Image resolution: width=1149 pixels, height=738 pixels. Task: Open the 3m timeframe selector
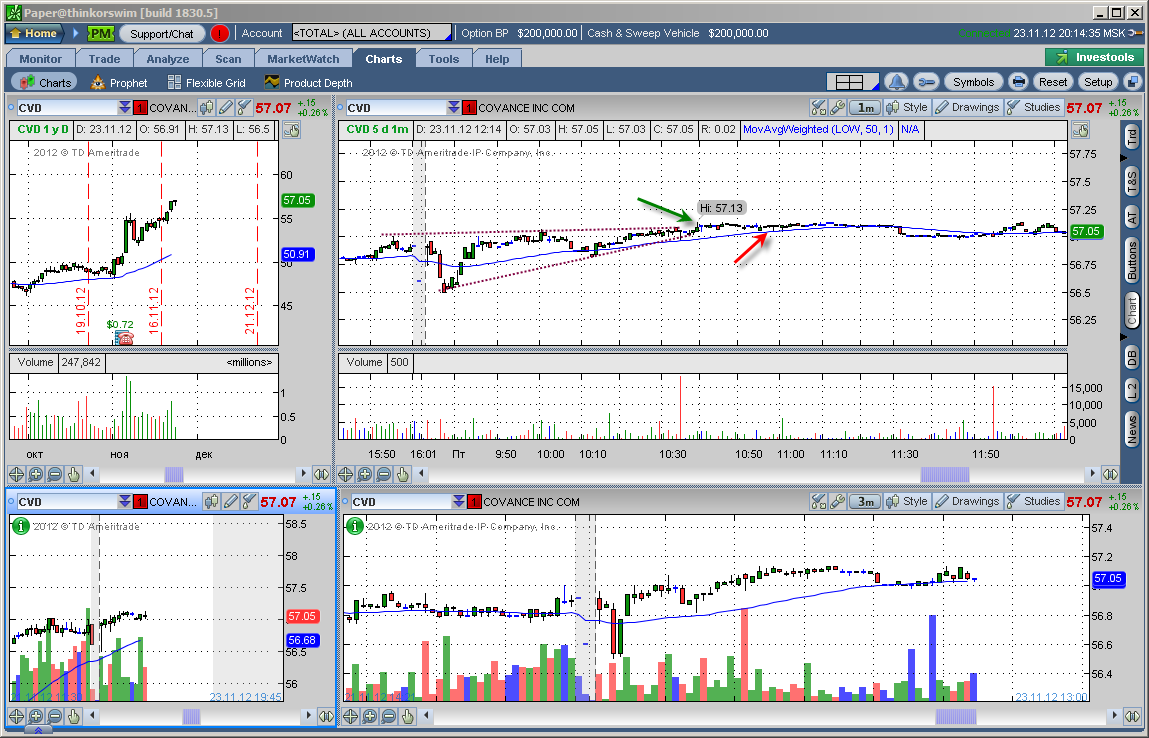pos(865,501)
